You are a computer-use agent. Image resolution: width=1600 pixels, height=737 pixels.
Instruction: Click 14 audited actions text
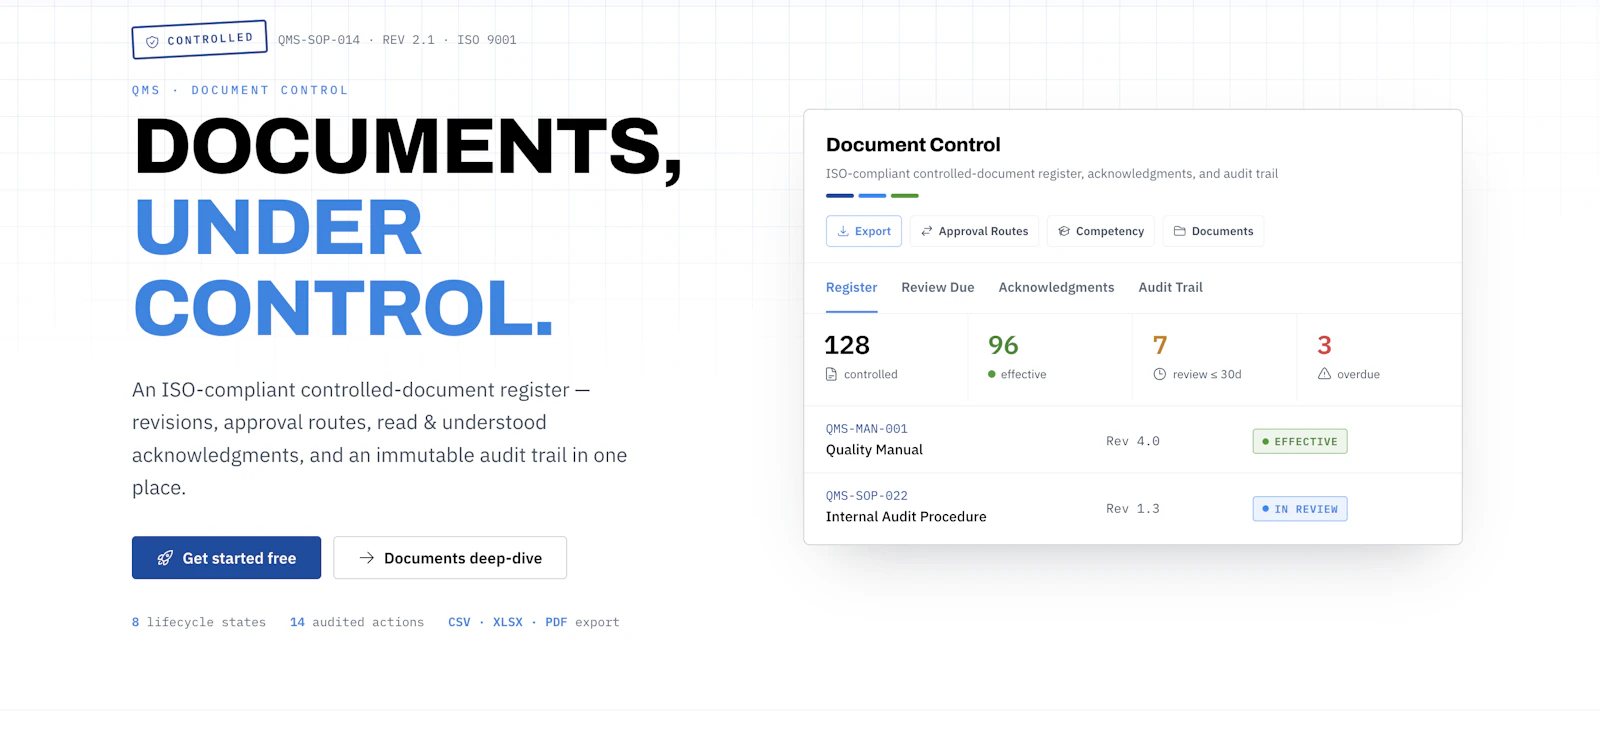point(357,622)
